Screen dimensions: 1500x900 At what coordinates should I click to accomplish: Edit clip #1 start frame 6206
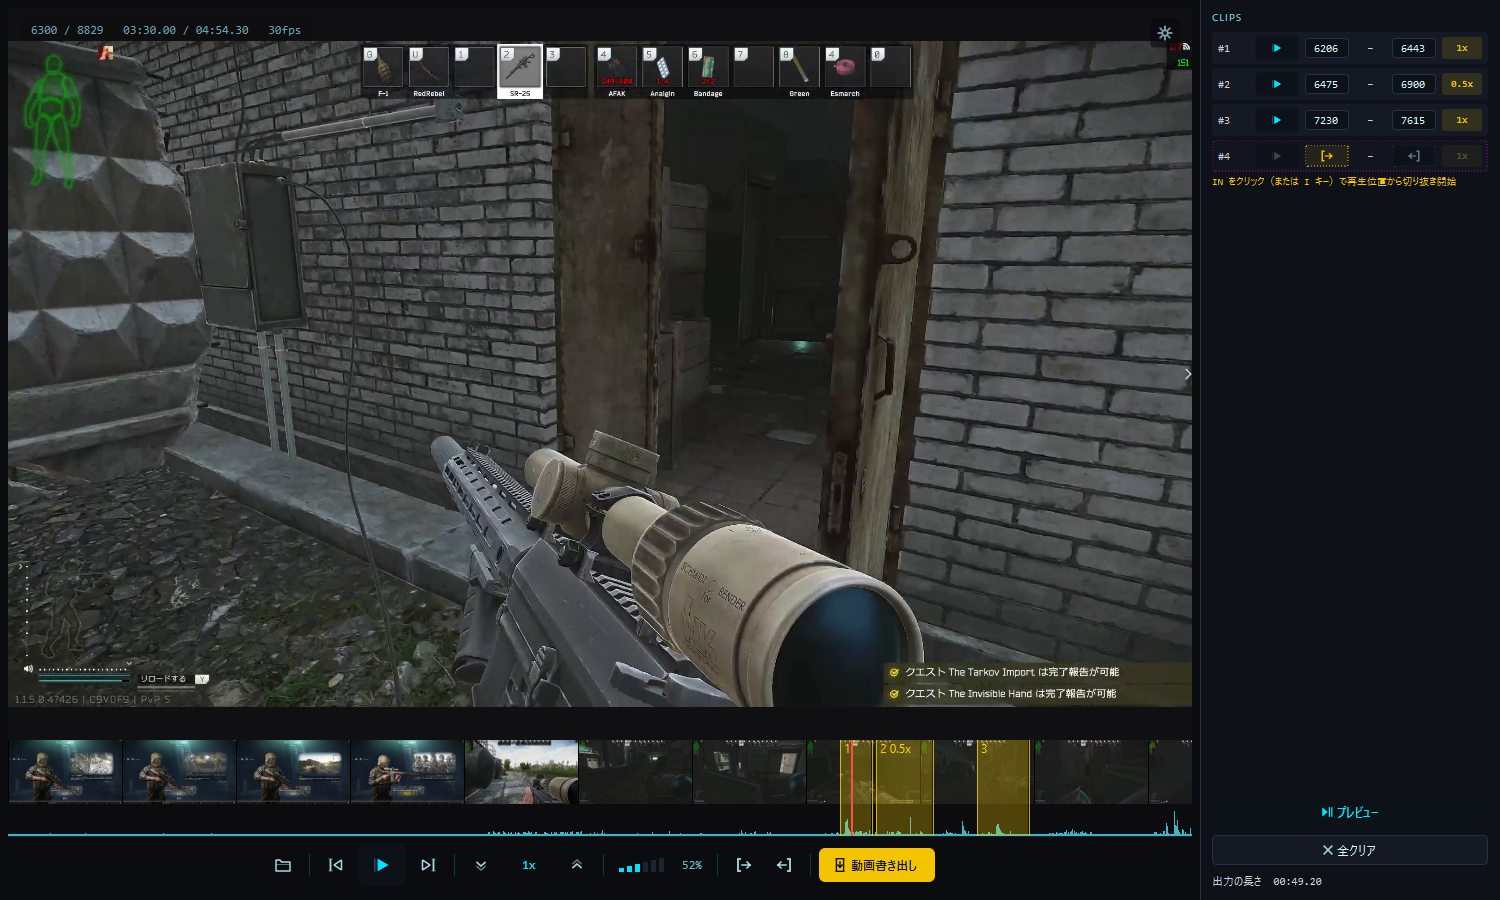[1326, 48]
